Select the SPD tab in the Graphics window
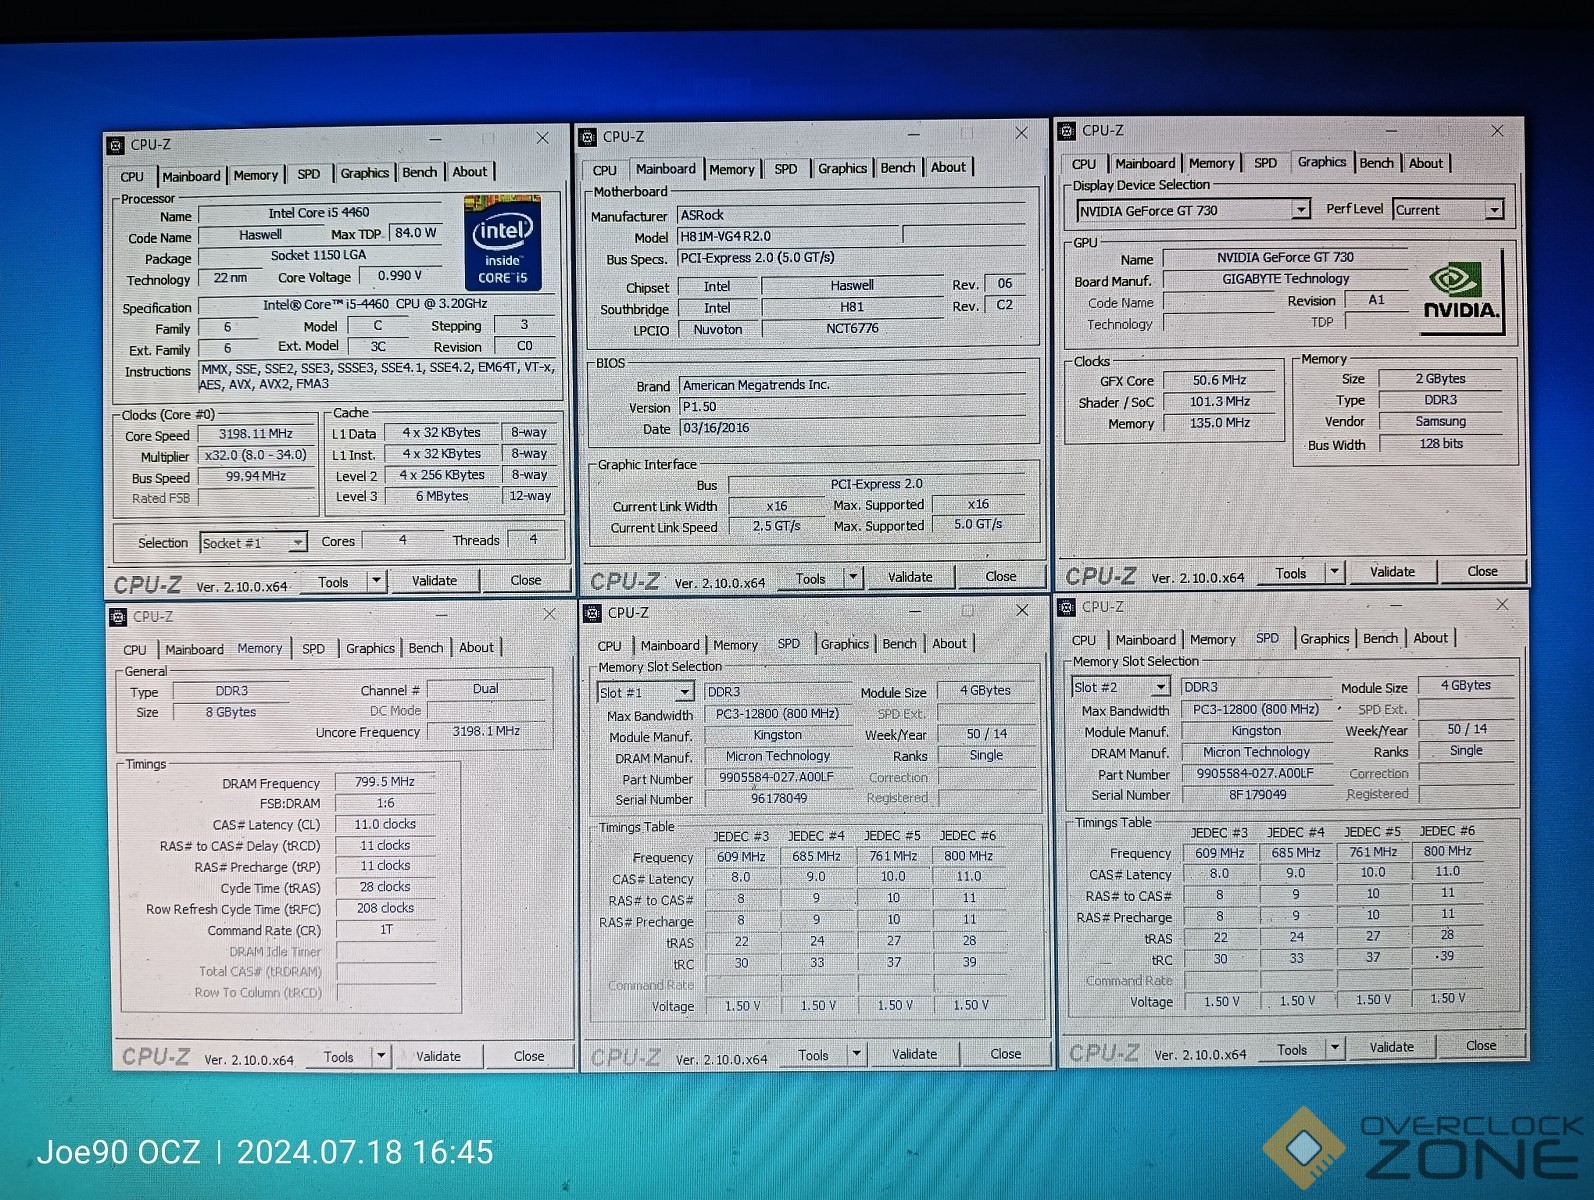 click(x=1265, y=163)
